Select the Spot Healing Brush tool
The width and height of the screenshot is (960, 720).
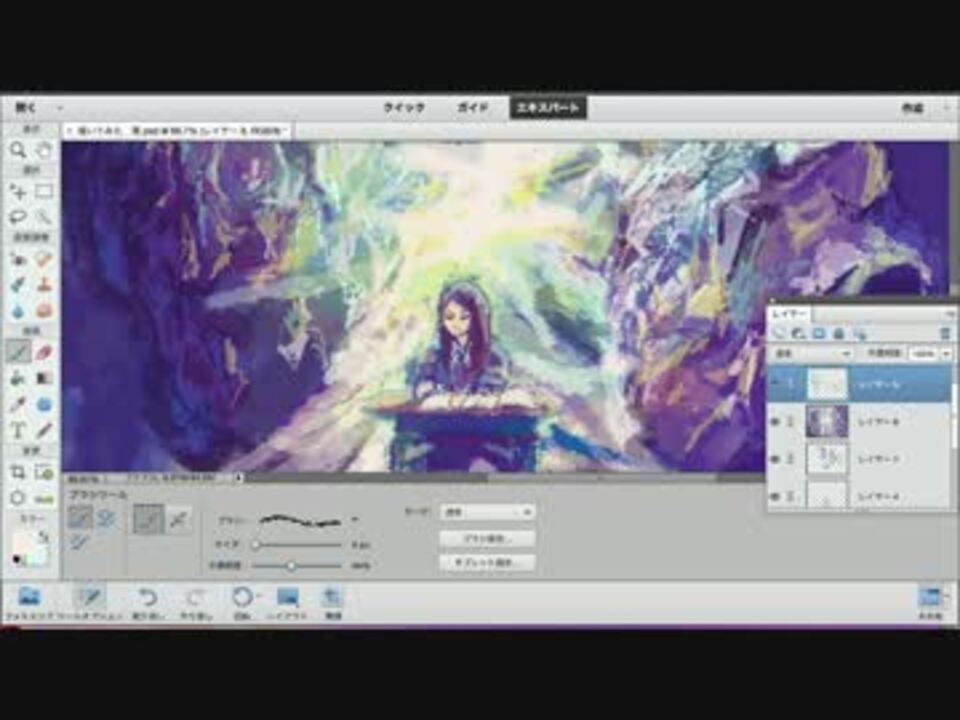pyautogui.click(x=43, y=260)
